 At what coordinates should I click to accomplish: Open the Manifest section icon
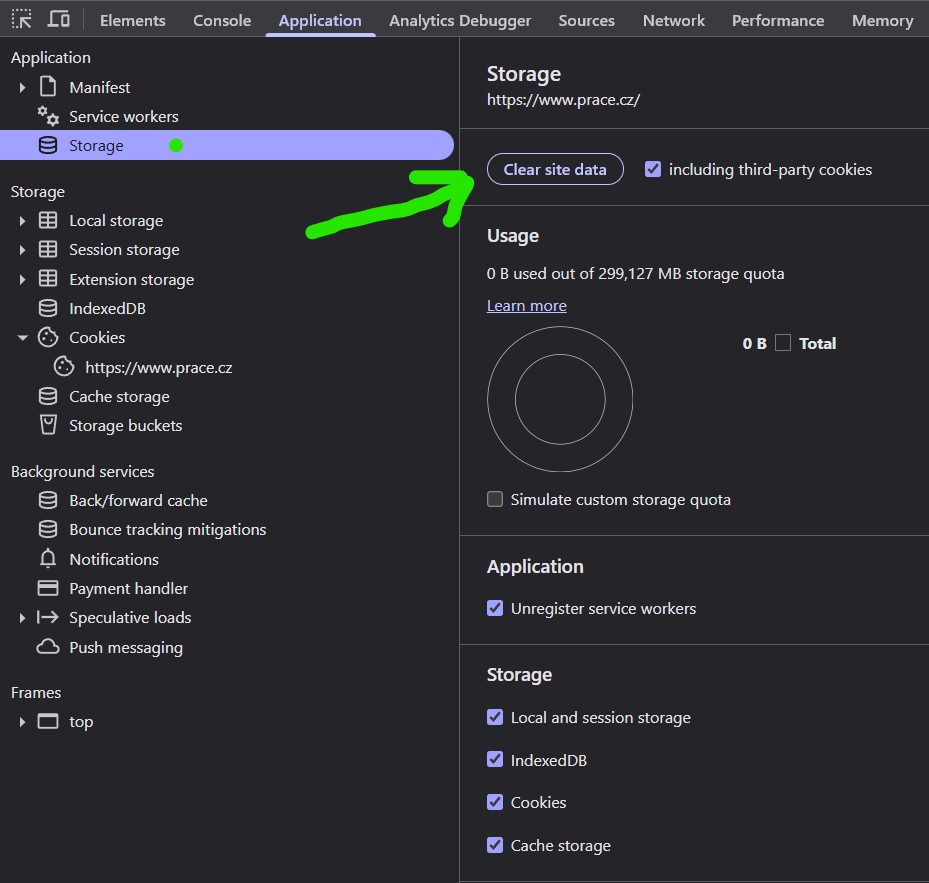(x=47, y=87)
